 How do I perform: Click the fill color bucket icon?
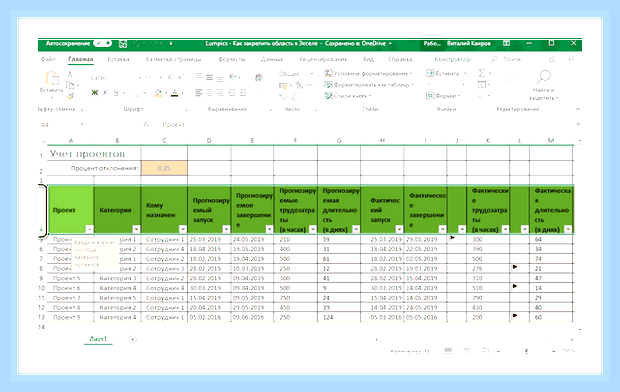[158, 93]
